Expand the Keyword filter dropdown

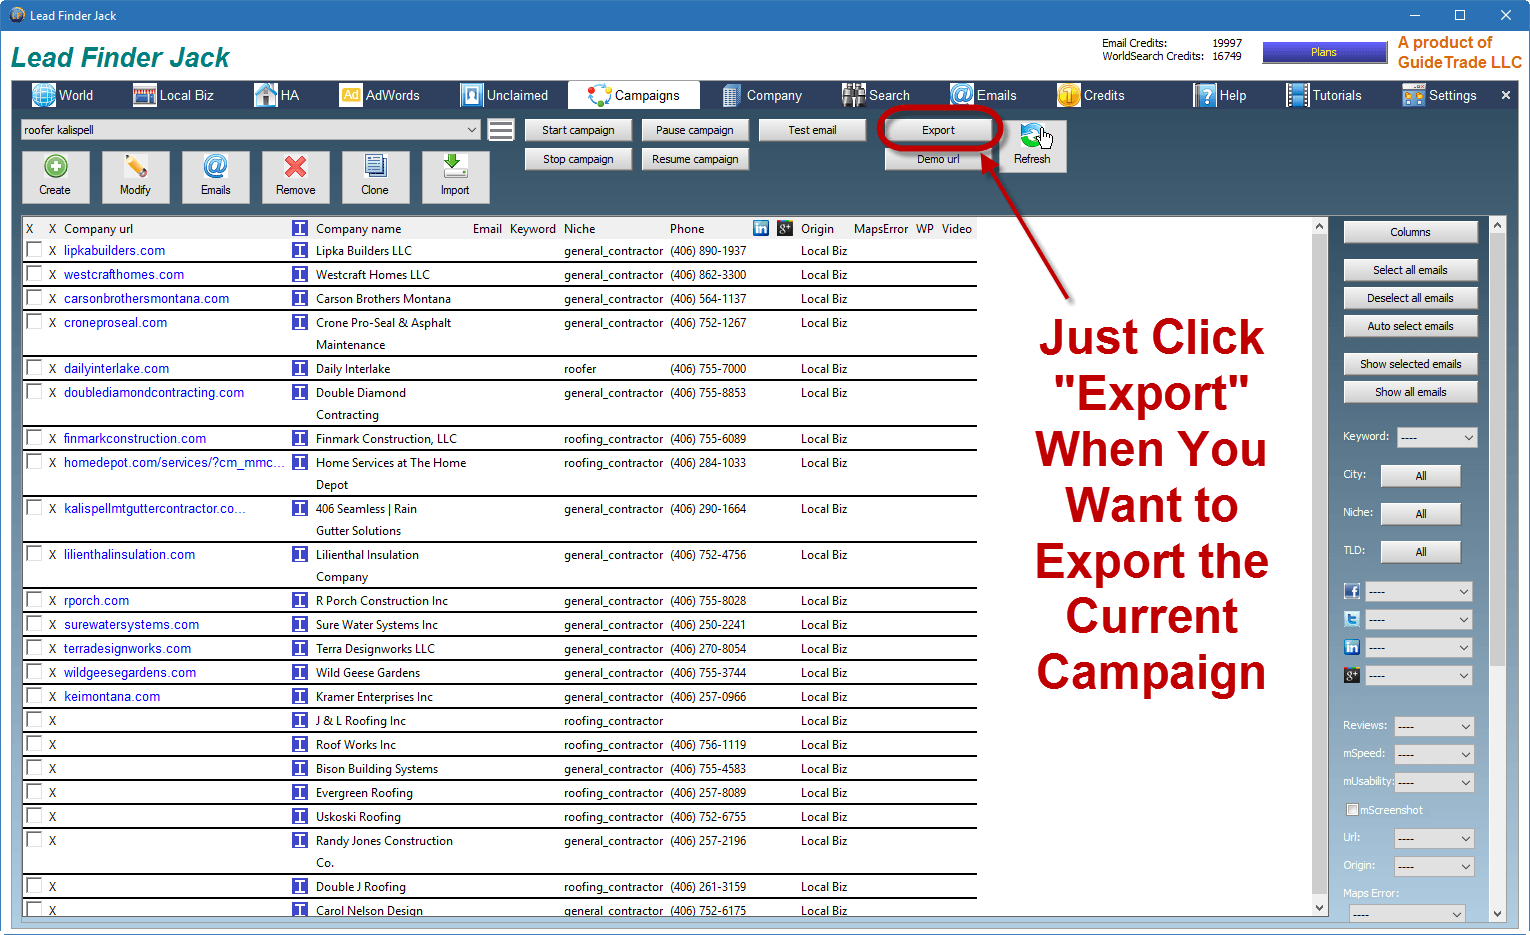point(1436,437)
